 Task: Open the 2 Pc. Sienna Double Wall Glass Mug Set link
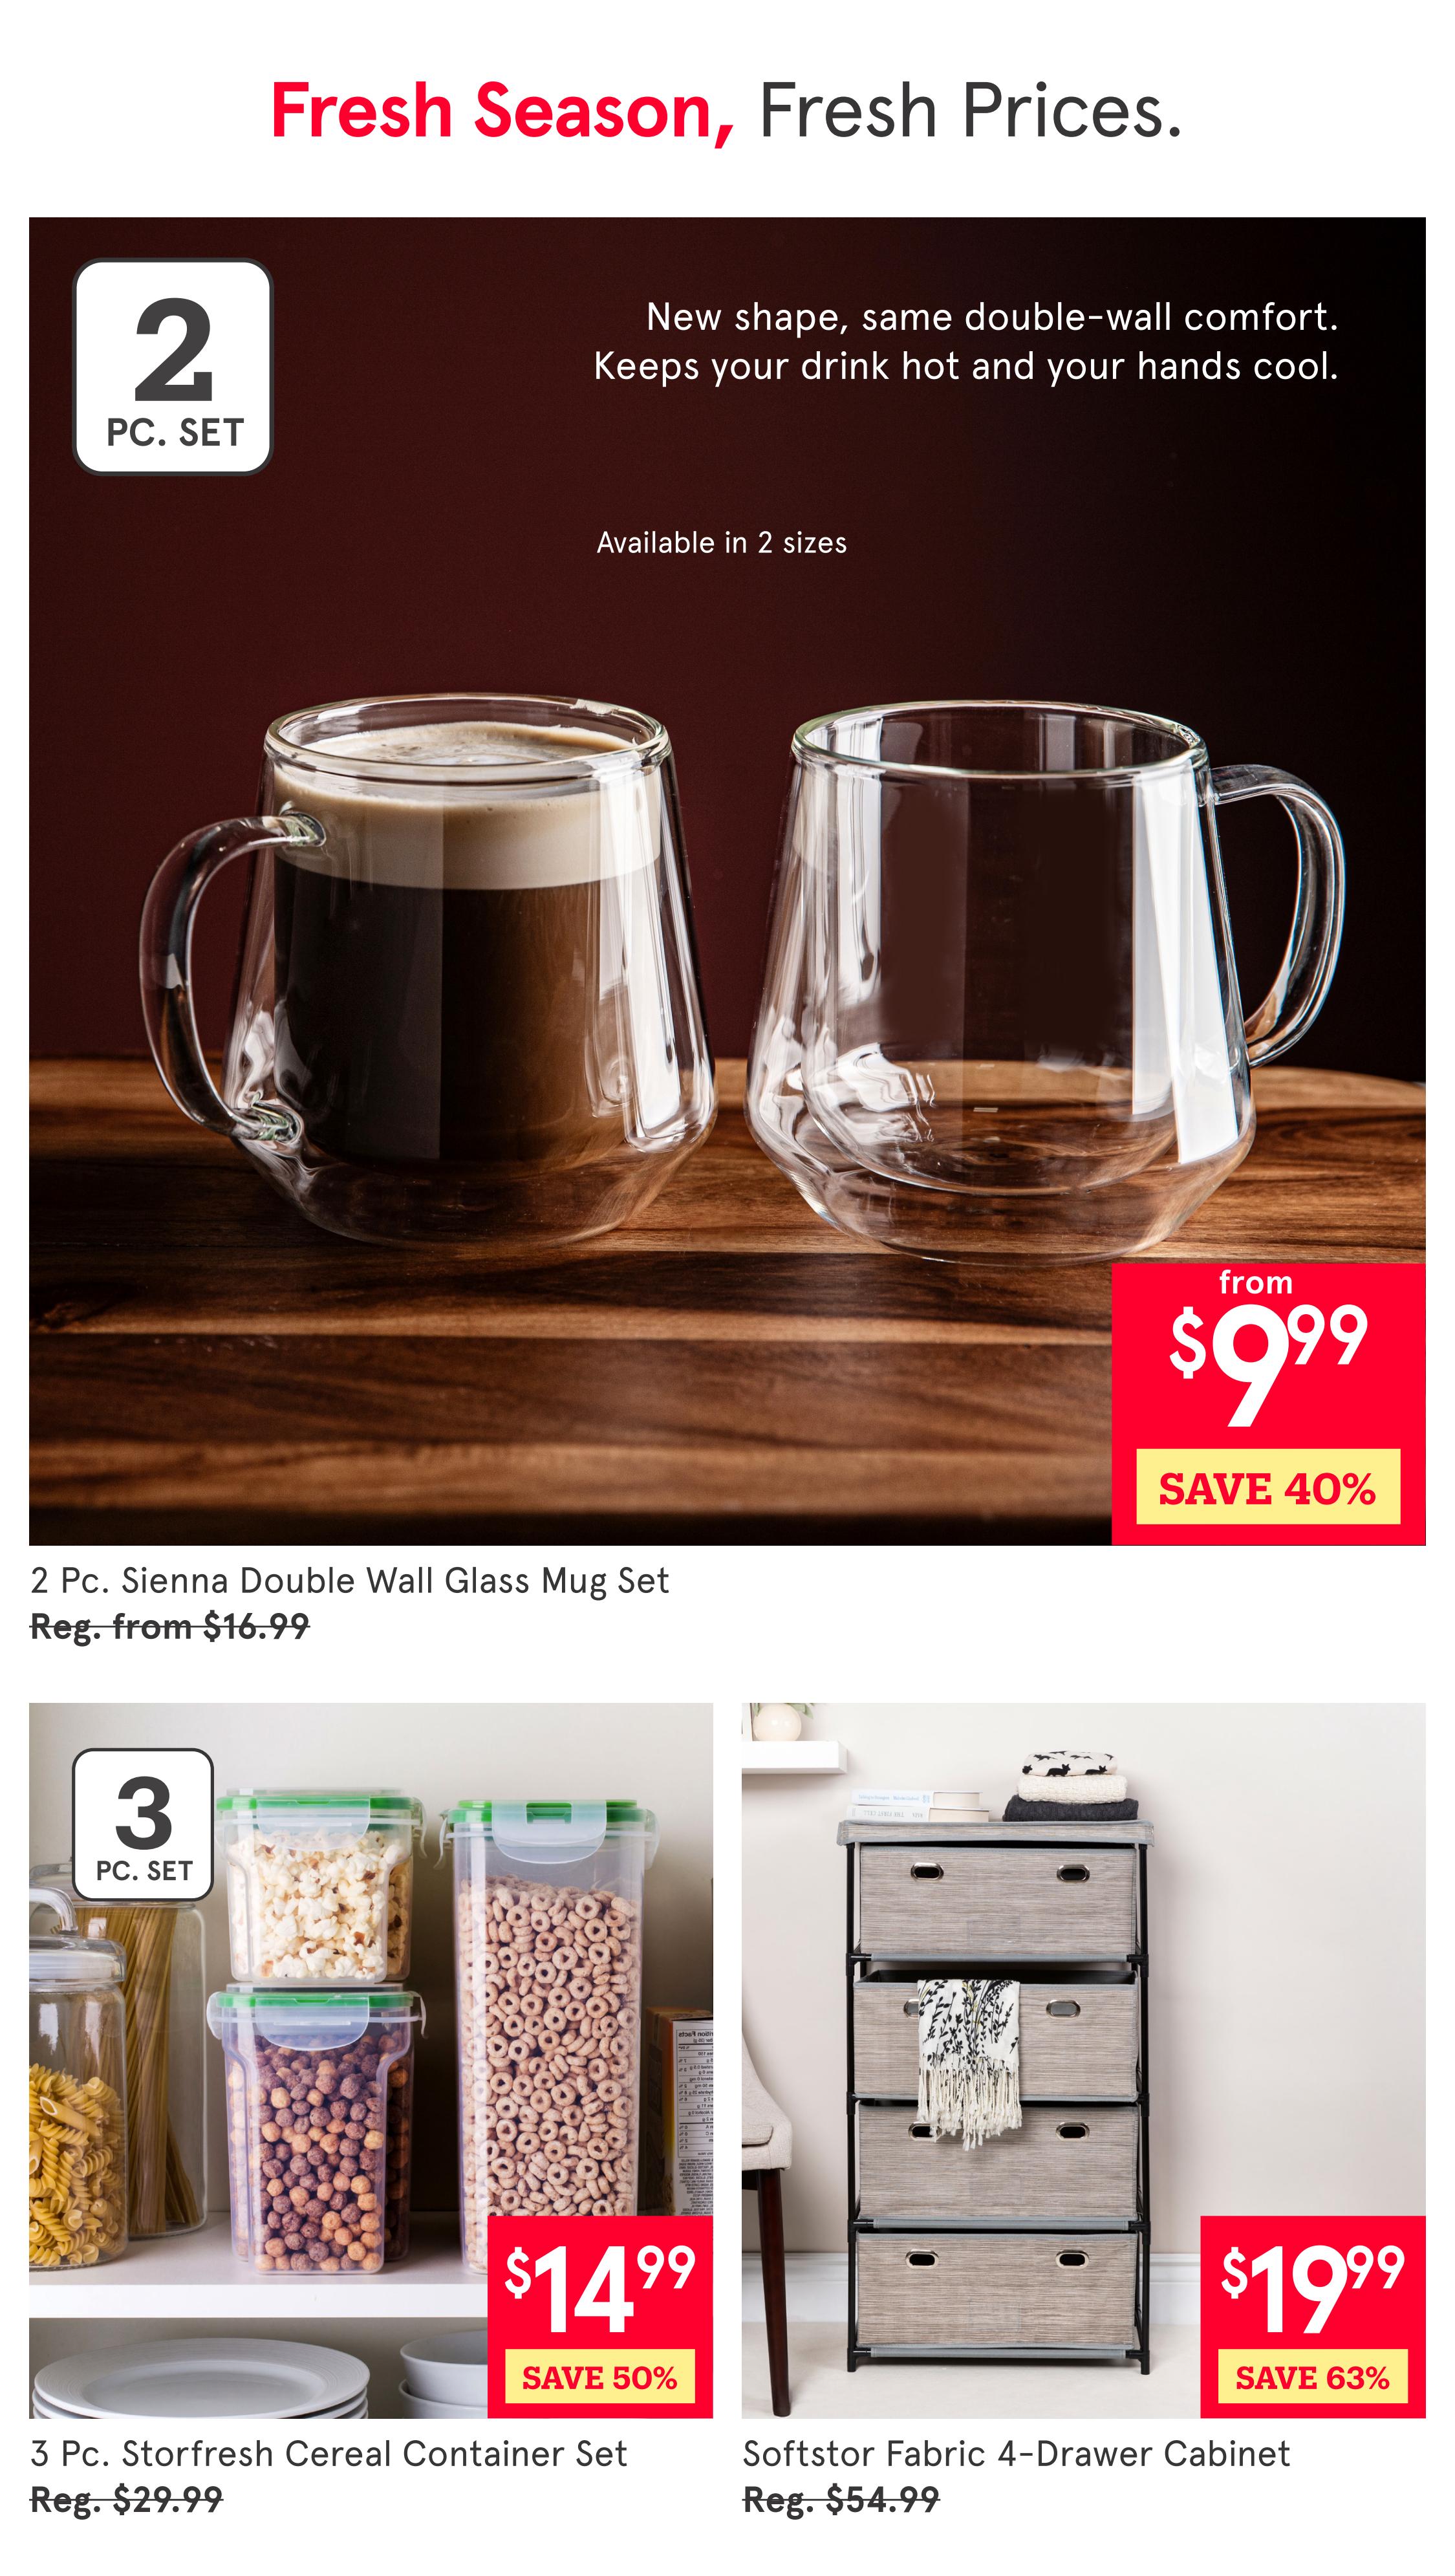[x=349, y=1581]
